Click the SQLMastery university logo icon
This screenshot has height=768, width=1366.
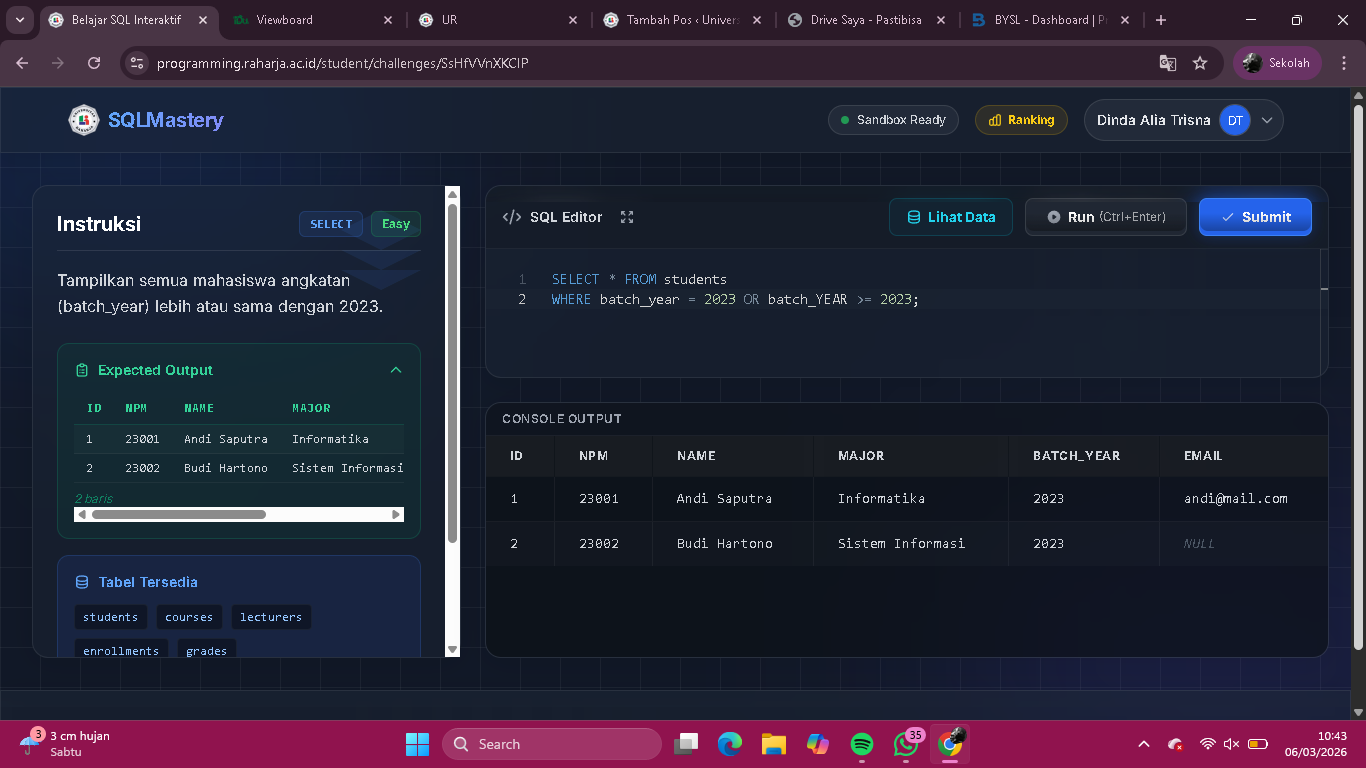click(x=84, y=120)
